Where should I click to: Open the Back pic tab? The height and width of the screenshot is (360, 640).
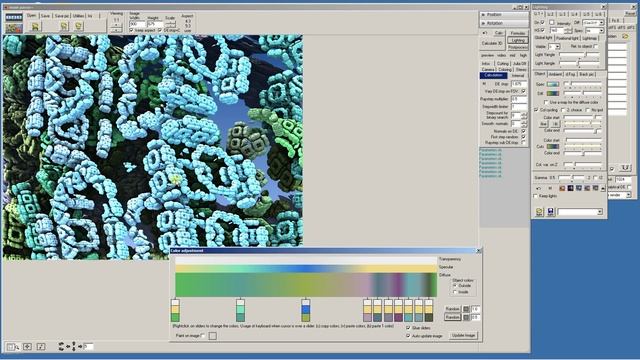tap(587, 74)
